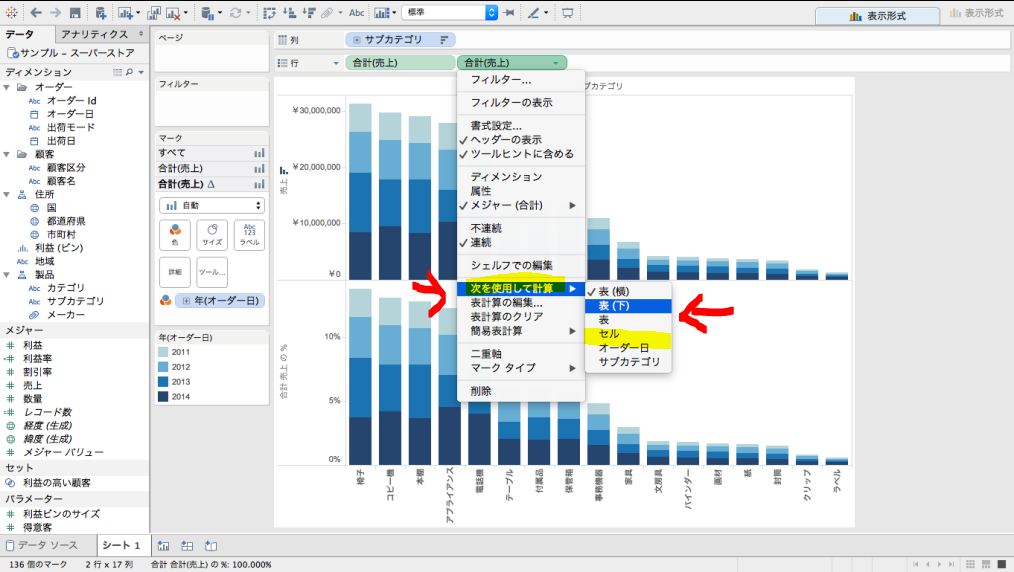Screen dimensions: 1014x572
Task: Click the dimensions search magnifier icon
Action: click(x=129, y=72)
